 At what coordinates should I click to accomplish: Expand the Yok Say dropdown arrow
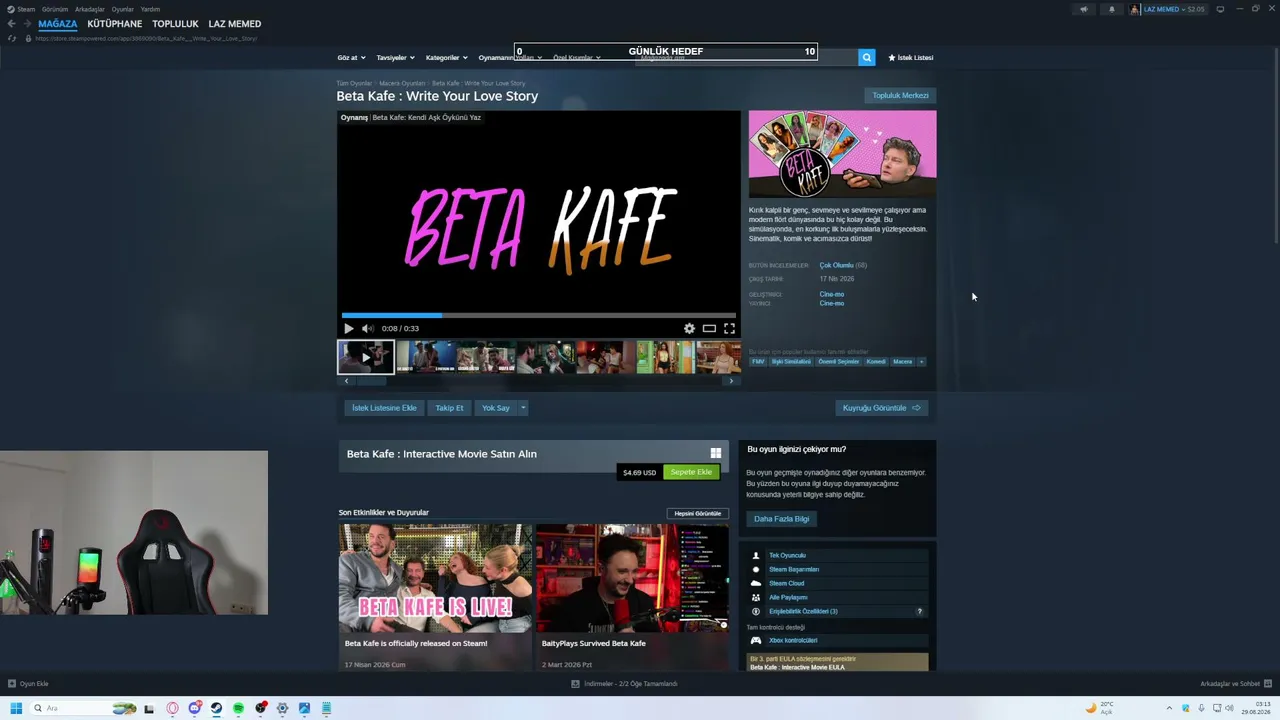523,408
